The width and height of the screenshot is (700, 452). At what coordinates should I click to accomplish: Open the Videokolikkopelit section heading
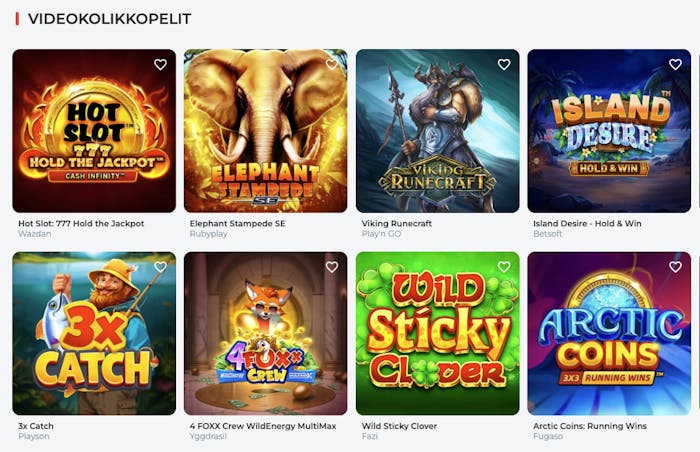pyautogui.click(x=109, y=19)
